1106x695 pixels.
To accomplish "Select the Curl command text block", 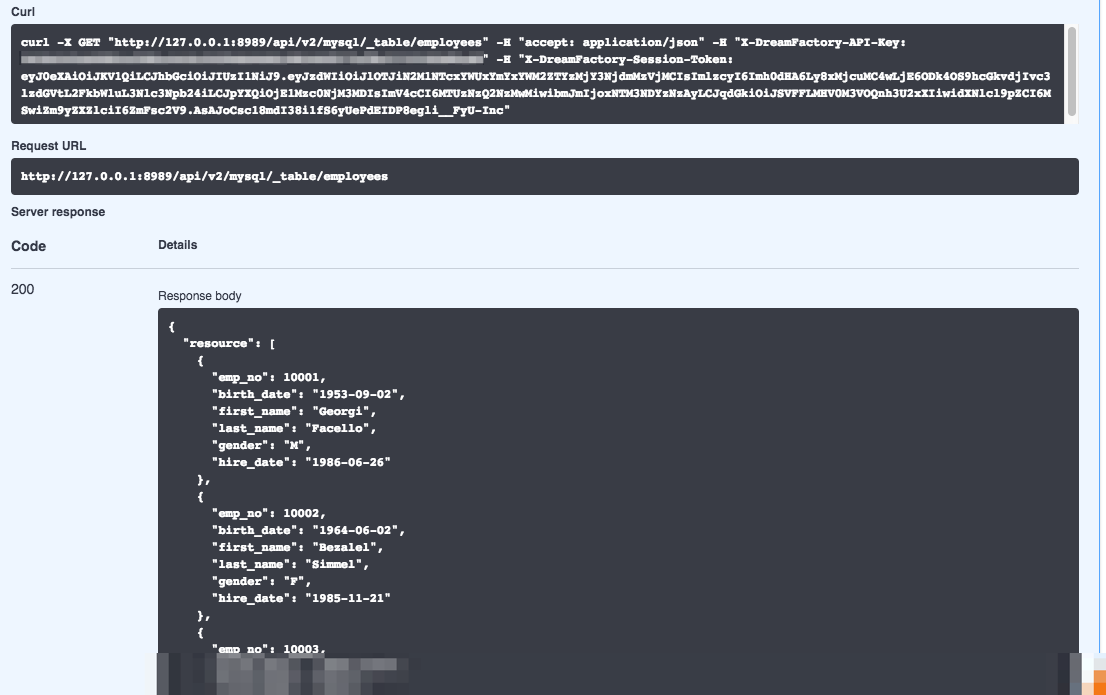I will [x=545, y=75].
